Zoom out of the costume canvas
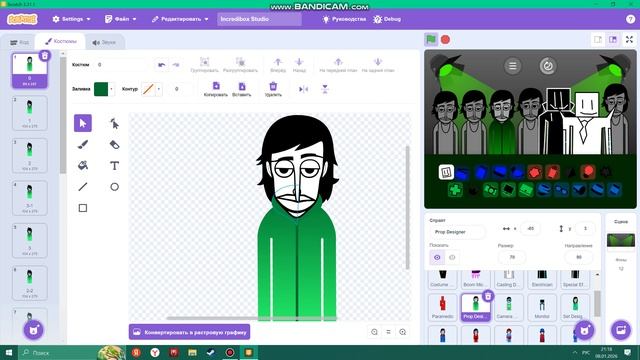The image size is (640, 360). click(x=374, y=332)
